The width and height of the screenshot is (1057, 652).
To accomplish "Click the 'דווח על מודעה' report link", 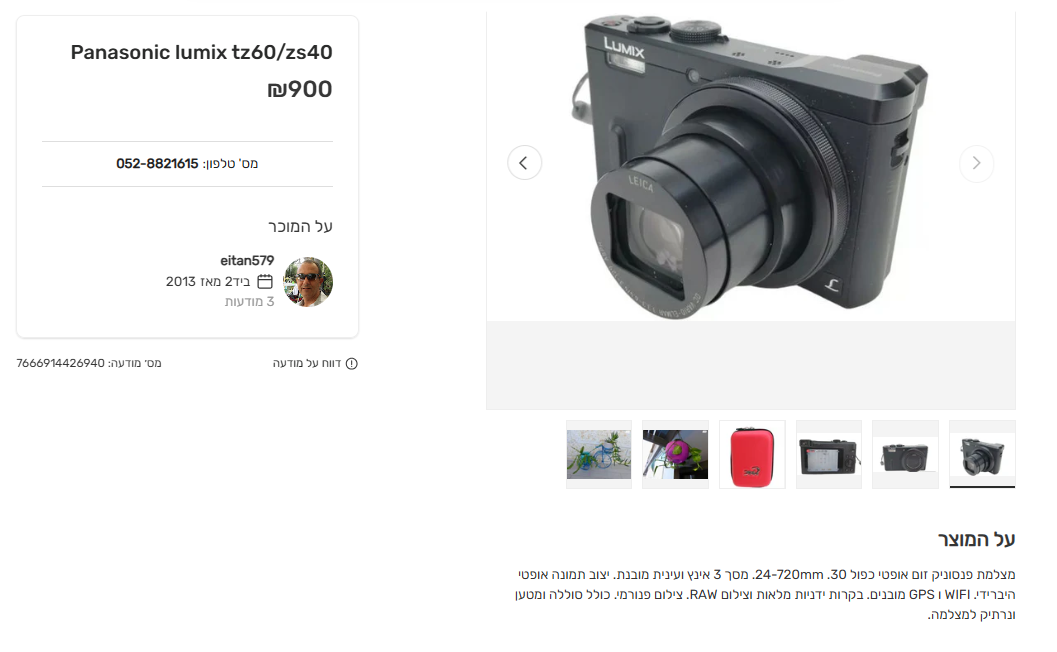I will (307, 363).
